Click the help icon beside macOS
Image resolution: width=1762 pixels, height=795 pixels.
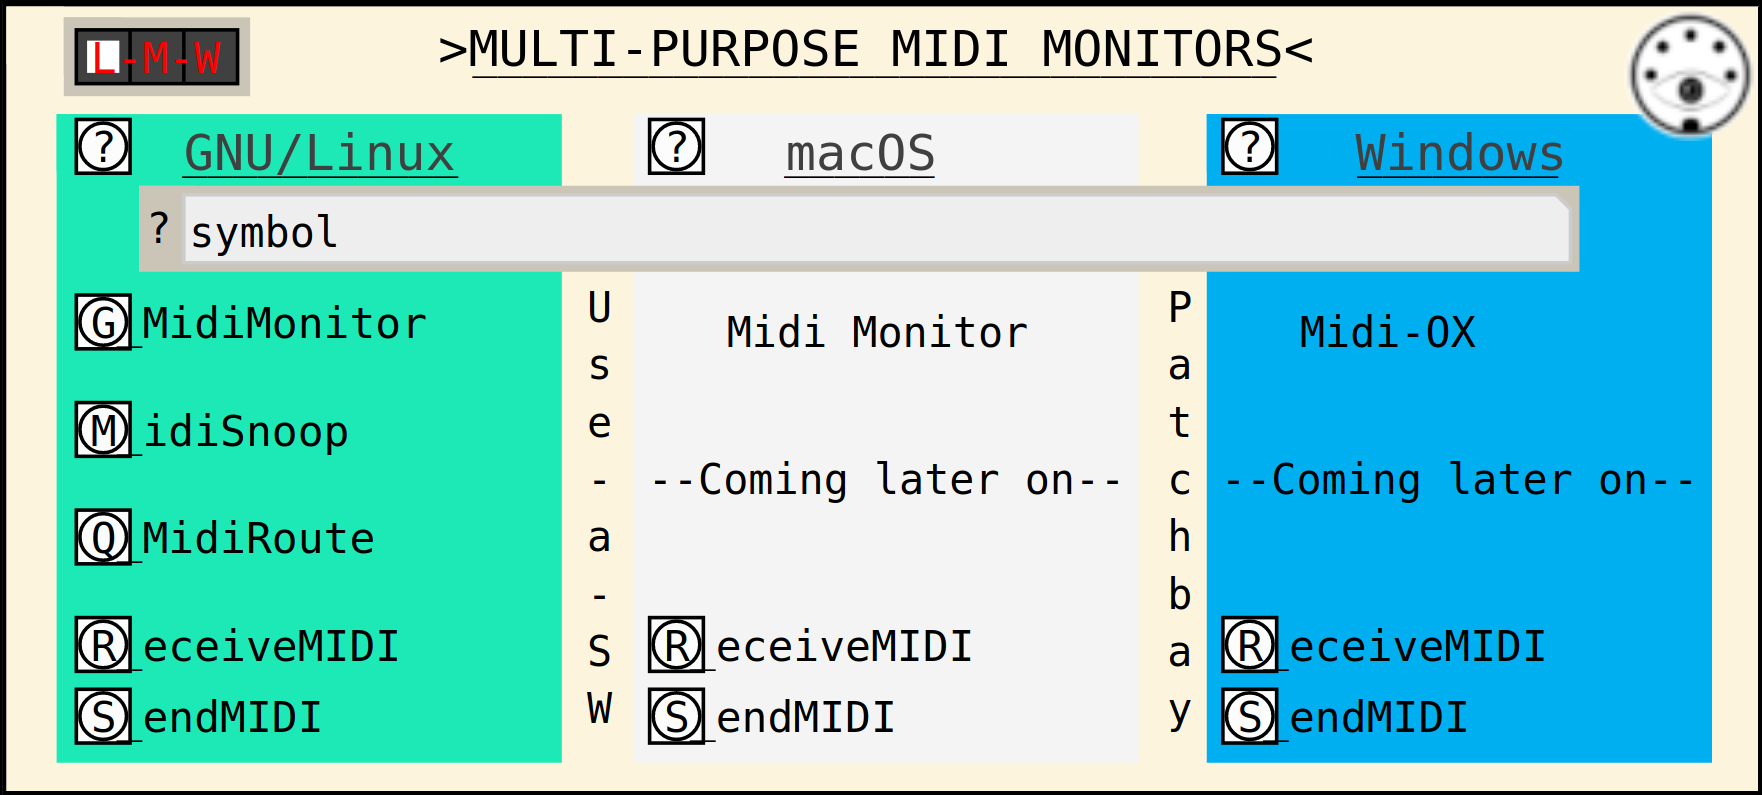tap(676, 146)
